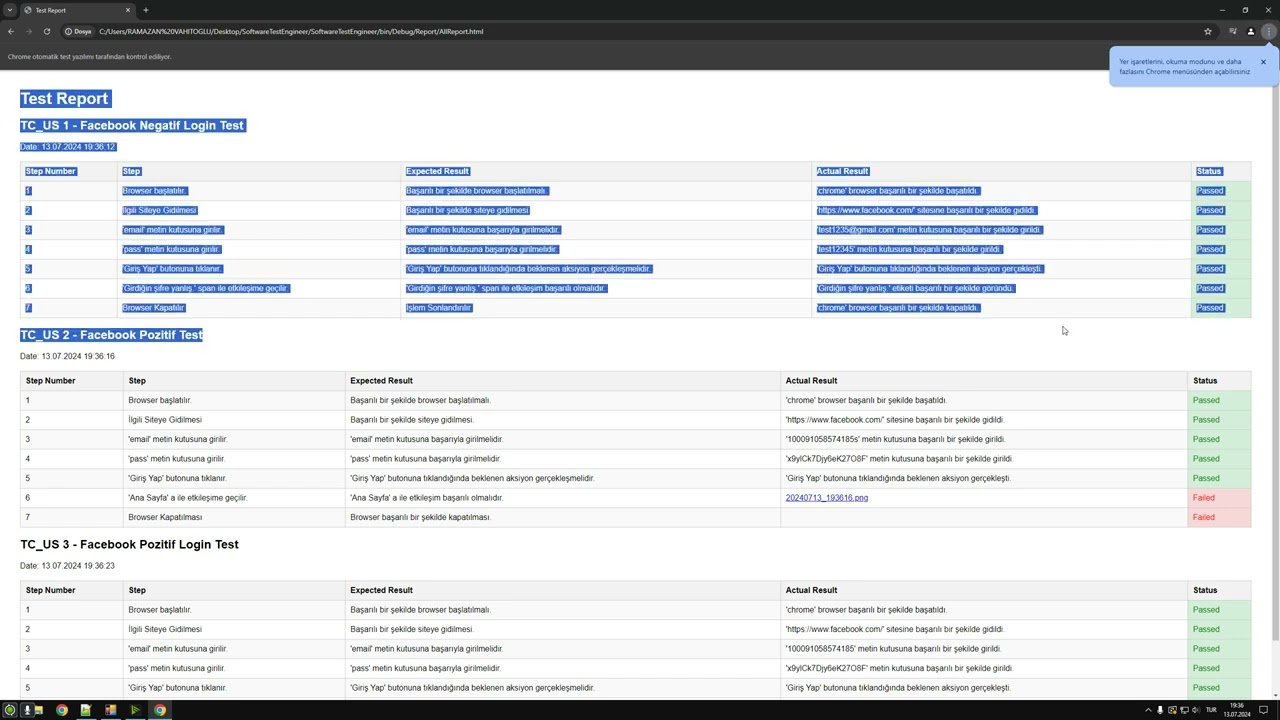Select the Test Report tab

[78, 10]
